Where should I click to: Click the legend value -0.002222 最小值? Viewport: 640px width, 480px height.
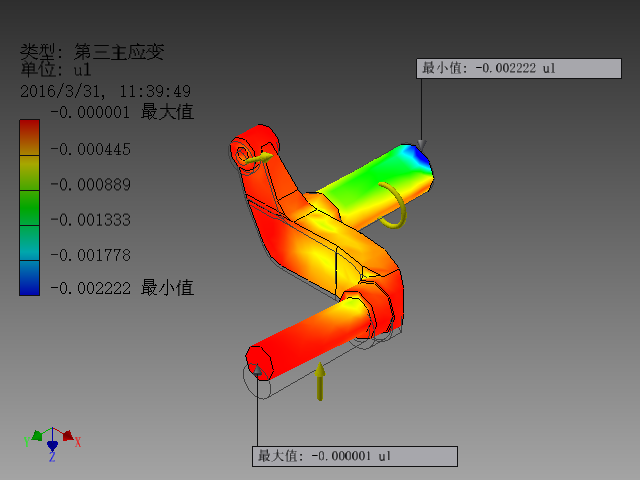tap(122, 288)
